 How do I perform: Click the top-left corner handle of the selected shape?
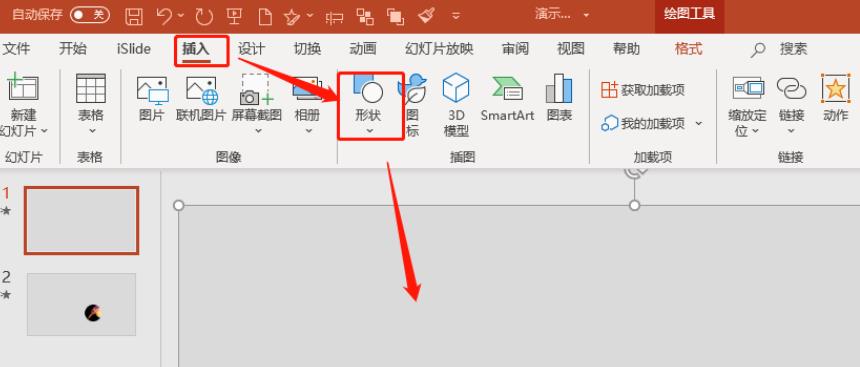[178, 205]
